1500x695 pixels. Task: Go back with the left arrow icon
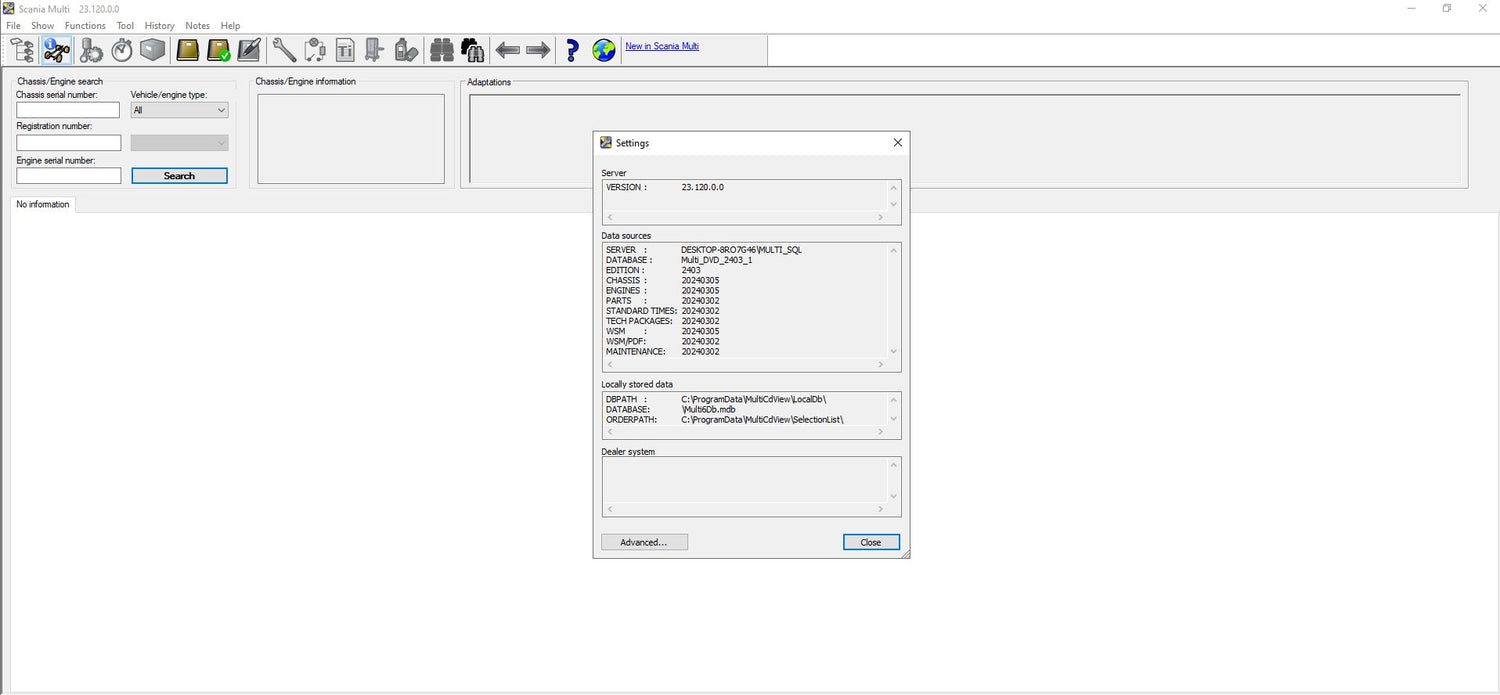point(508,50)
